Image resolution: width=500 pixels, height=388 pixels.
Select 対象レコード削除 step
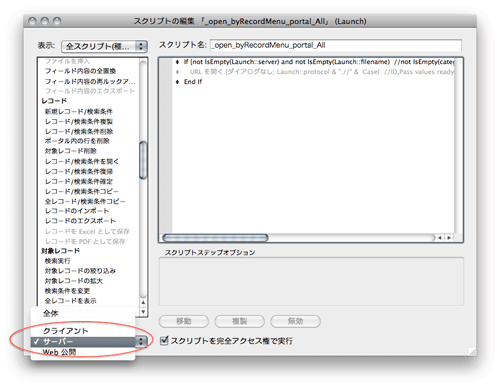point(71,151)
